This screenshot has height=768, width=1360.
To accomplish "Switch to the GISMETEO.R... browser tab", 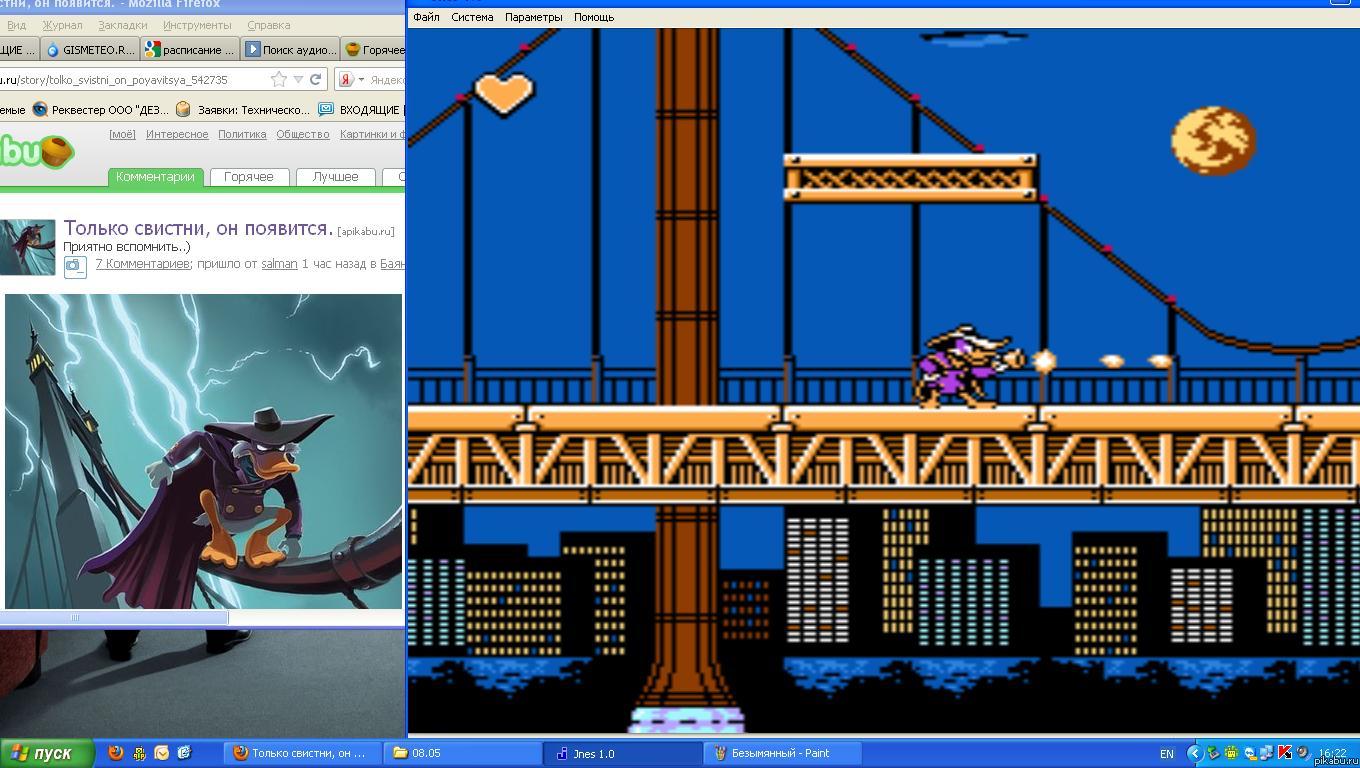I will (x=90, y=49).
